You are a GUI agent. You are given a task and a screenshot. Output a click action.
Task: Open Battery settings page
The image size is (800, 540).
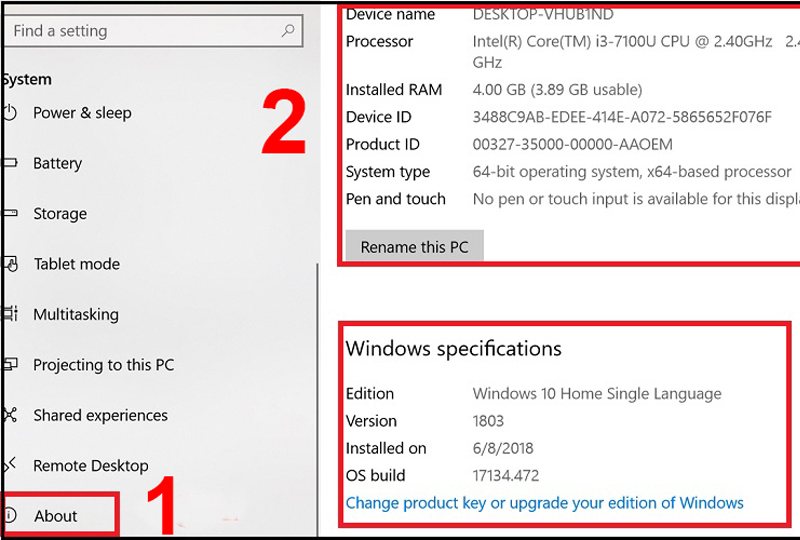pos(58,163)
